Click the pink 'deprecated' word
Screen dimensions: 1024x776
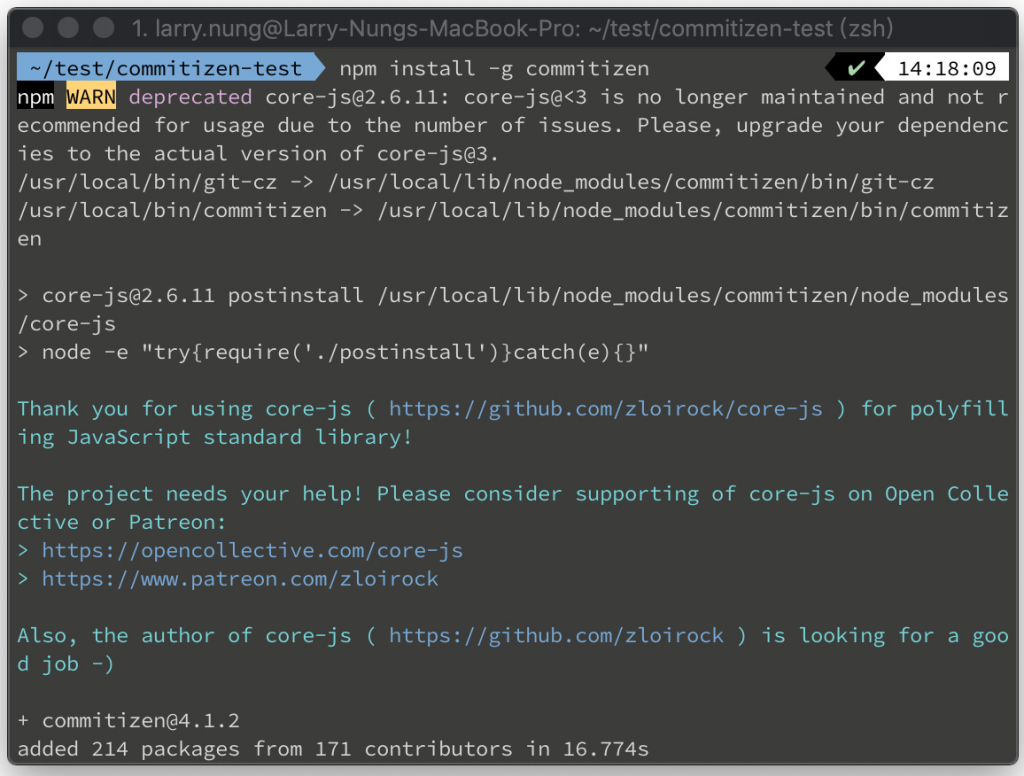tap(190, 97)
